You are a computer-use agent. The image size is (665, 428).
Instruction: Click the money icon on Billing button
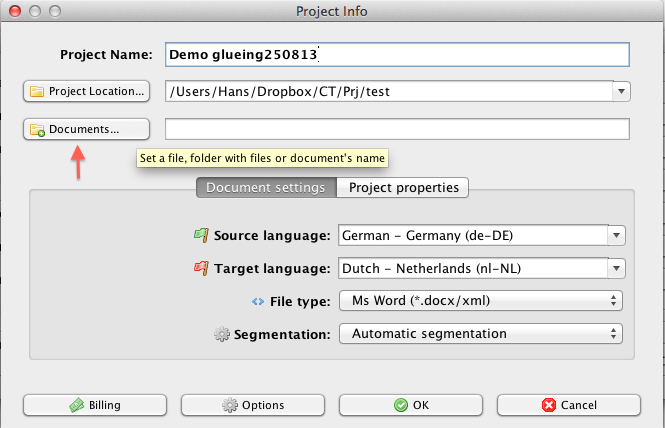tap(75, 405)
